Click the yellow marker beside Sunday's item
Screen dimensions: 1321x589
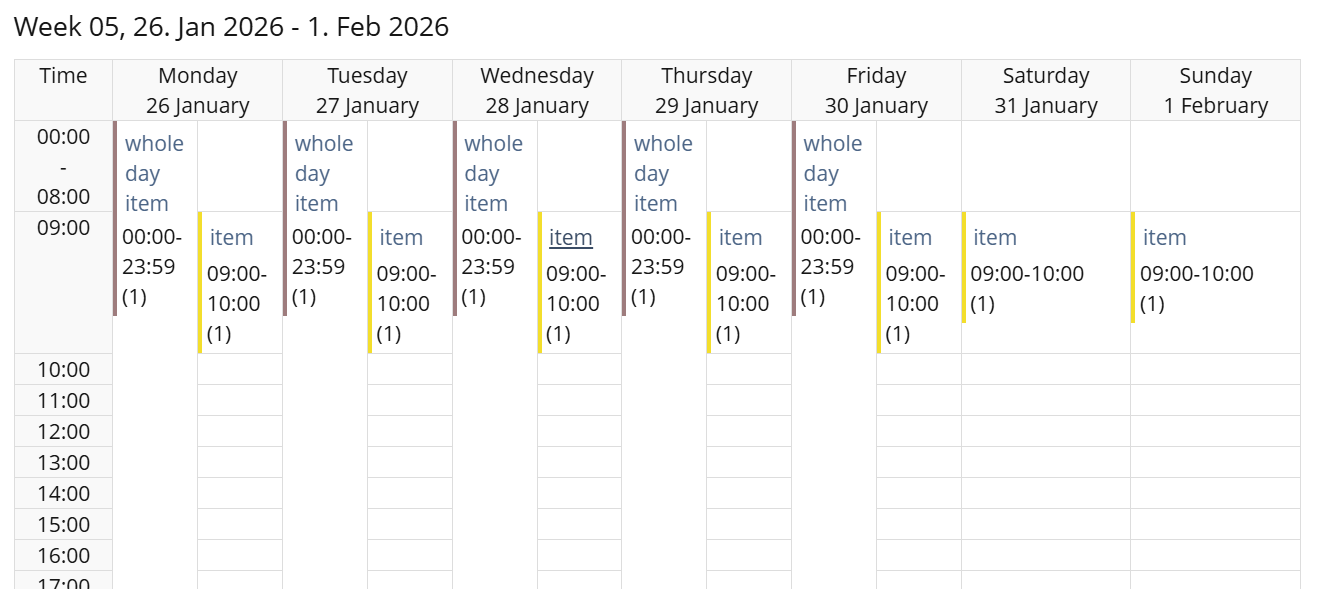(1134, 267)
